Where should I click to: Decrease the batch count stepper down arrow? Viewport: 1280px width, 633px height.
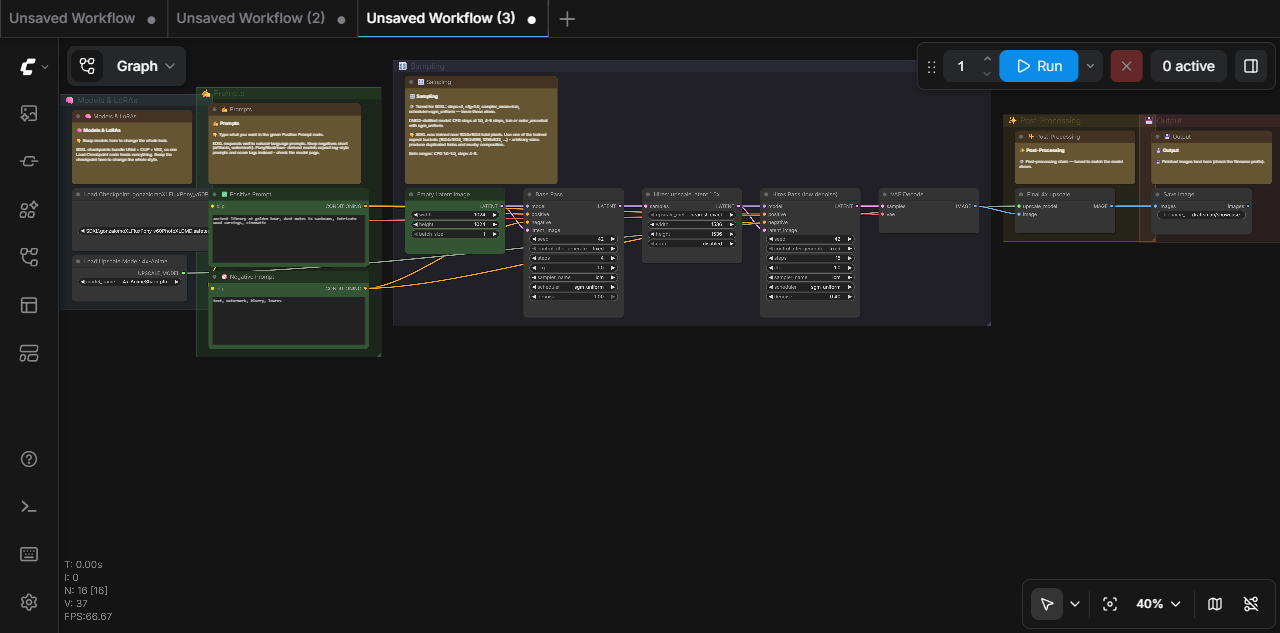(x=987, y=74)
